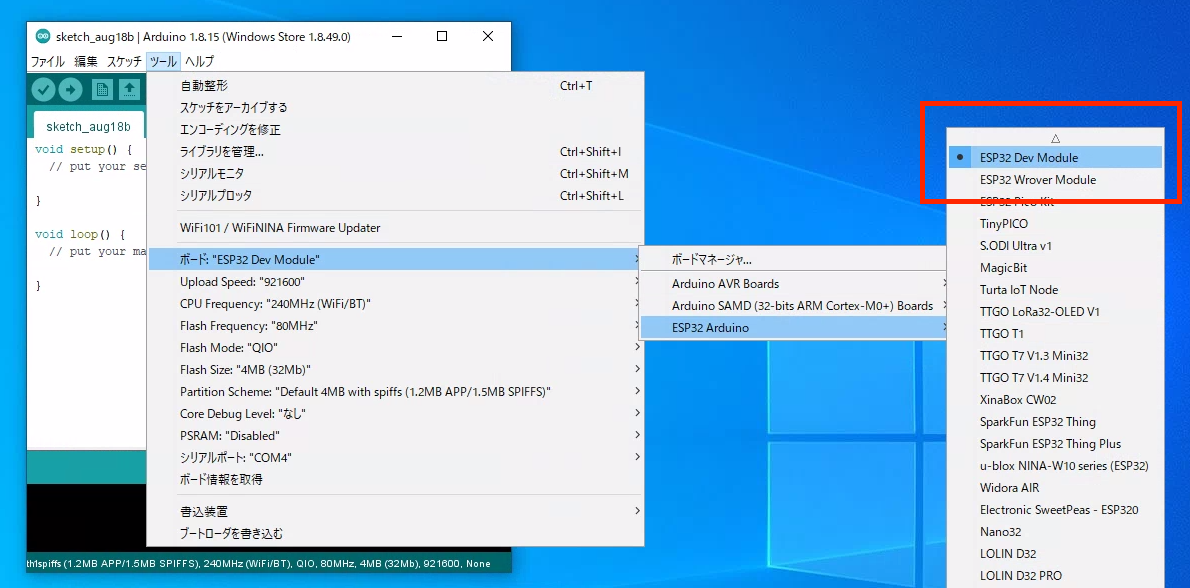Select LOLIN D32 board

point(1055,554)
